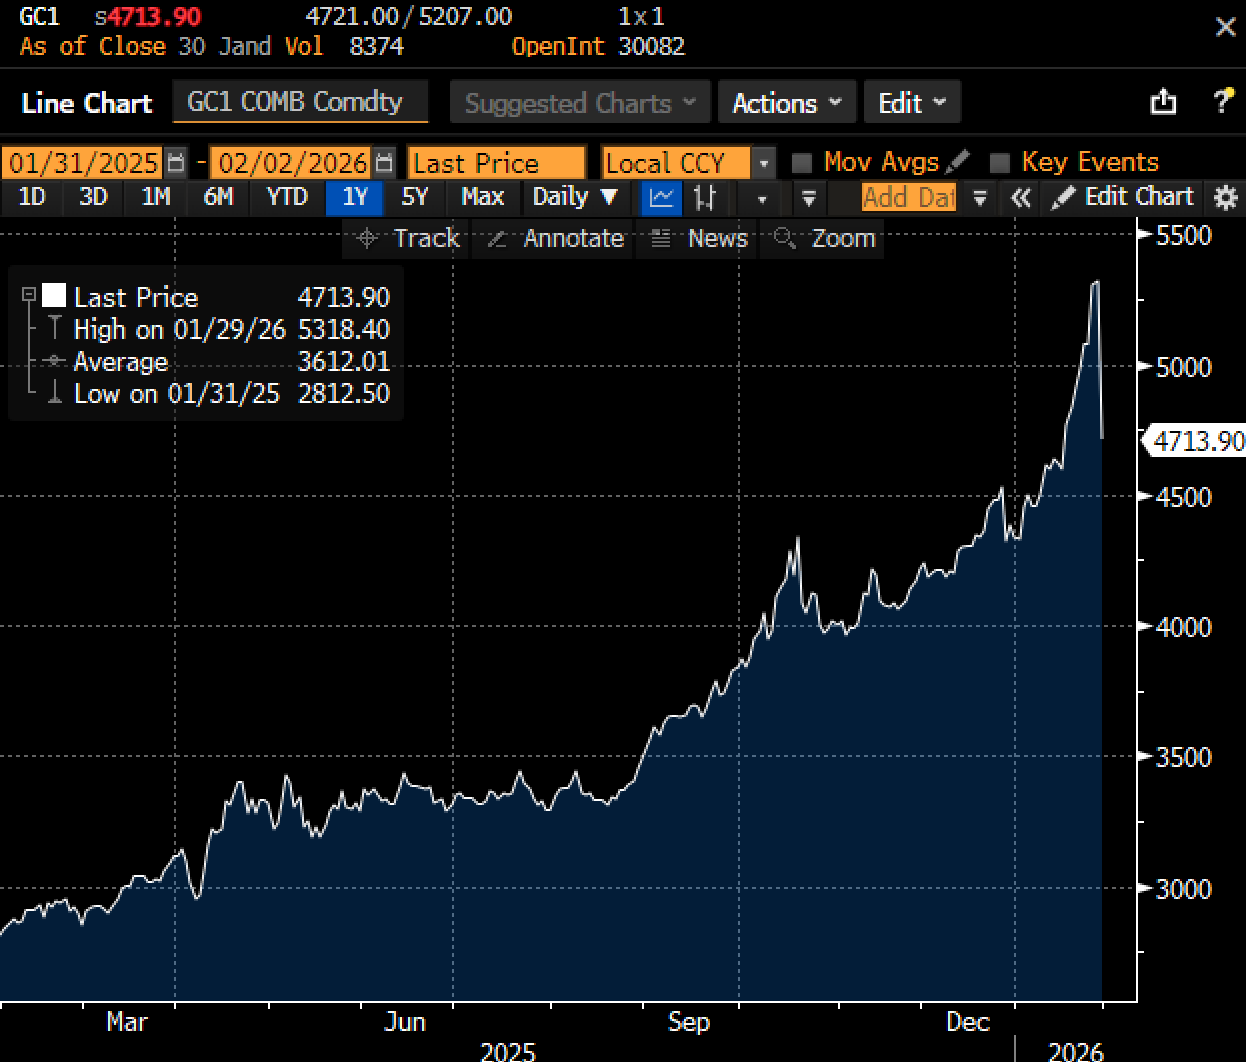1246x1062 pixels.
Task: Switch to the bar chart type icon
Action: pyautogui.click(x=705, y=197)
